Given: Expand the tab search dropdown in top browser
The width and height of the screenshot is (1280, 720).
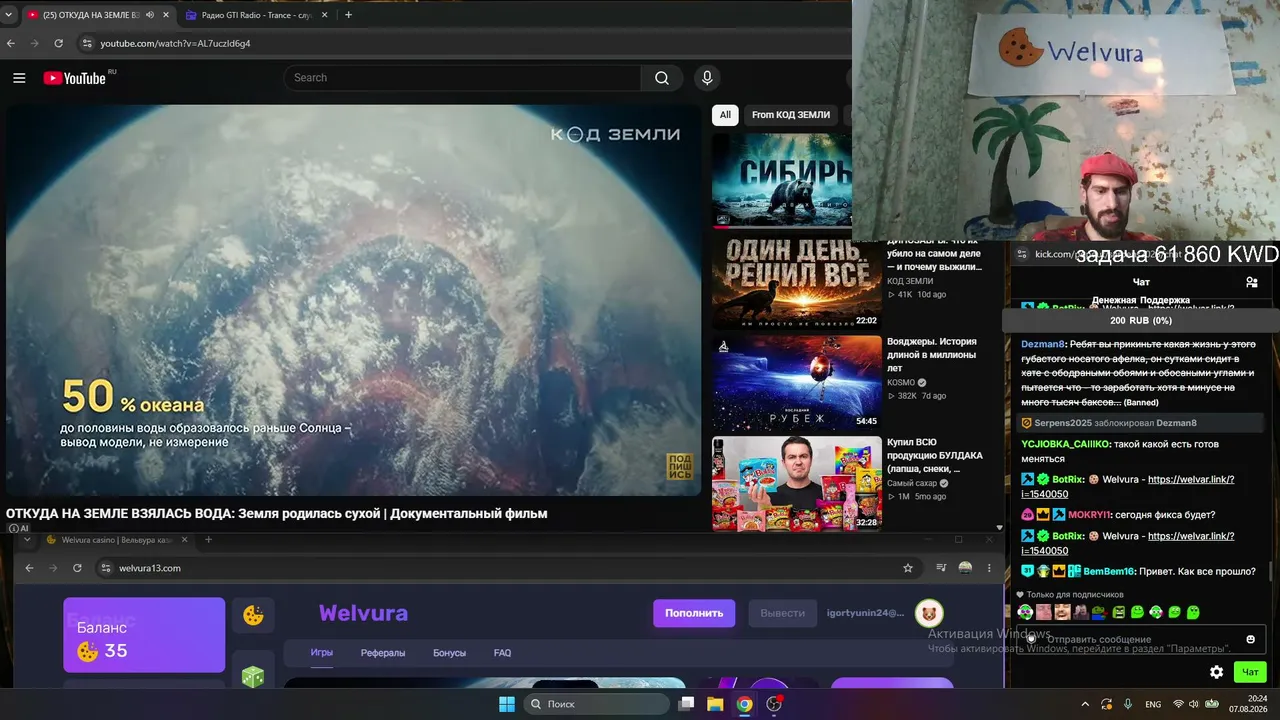Looking at the screenshot, I should (x=9, y=15).
